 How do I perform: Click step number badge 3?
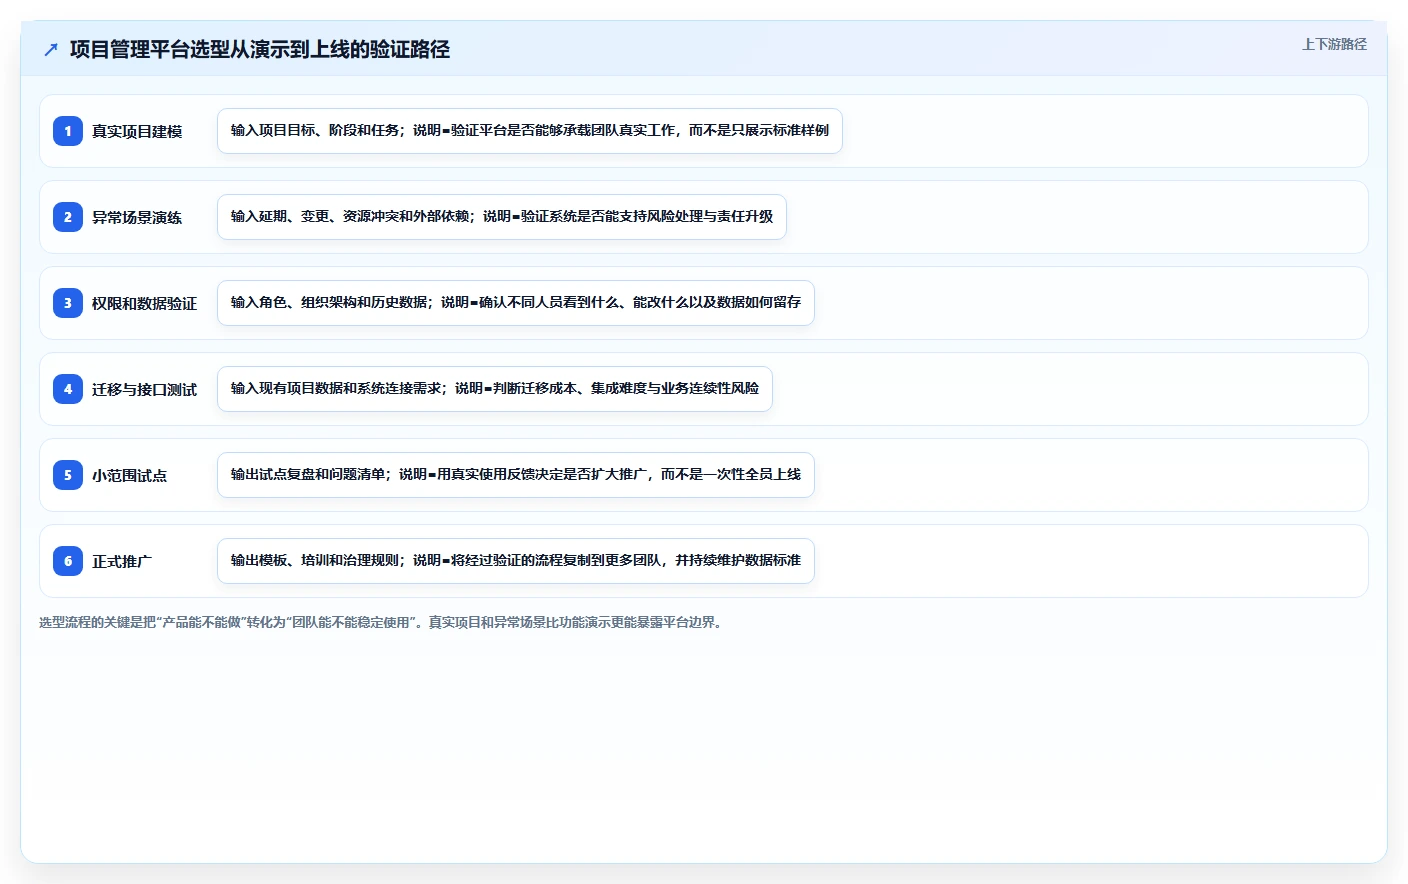[68, 303]
